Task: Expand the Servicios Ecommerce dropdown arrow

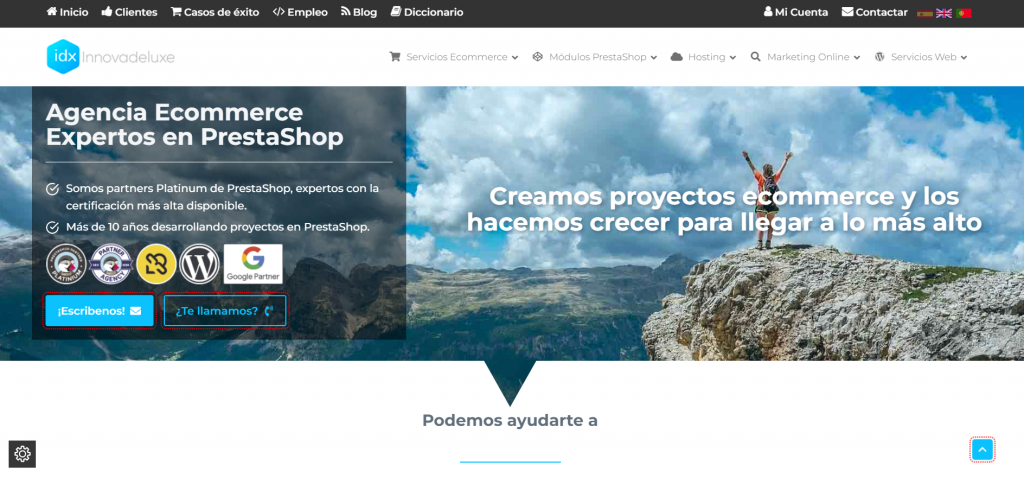Action: click(515, 57)
